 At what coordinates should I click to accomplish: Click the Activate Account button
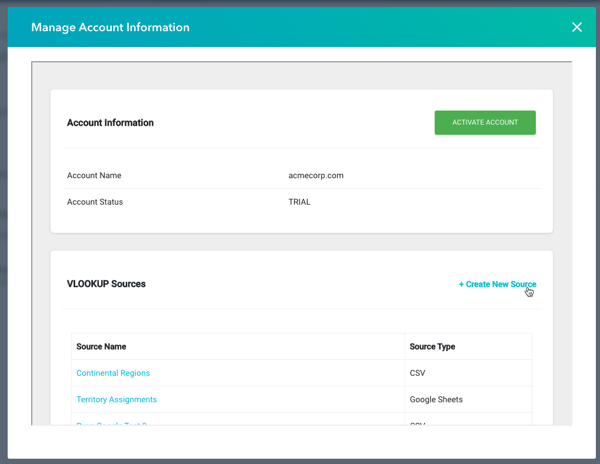coord(485,122)
